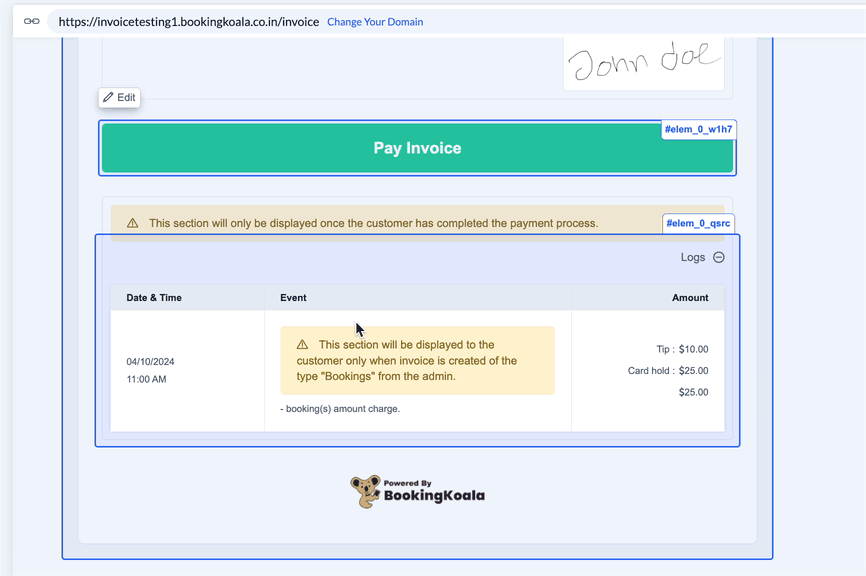Click the warning triangle in the Bookings notice

[302, 345]
